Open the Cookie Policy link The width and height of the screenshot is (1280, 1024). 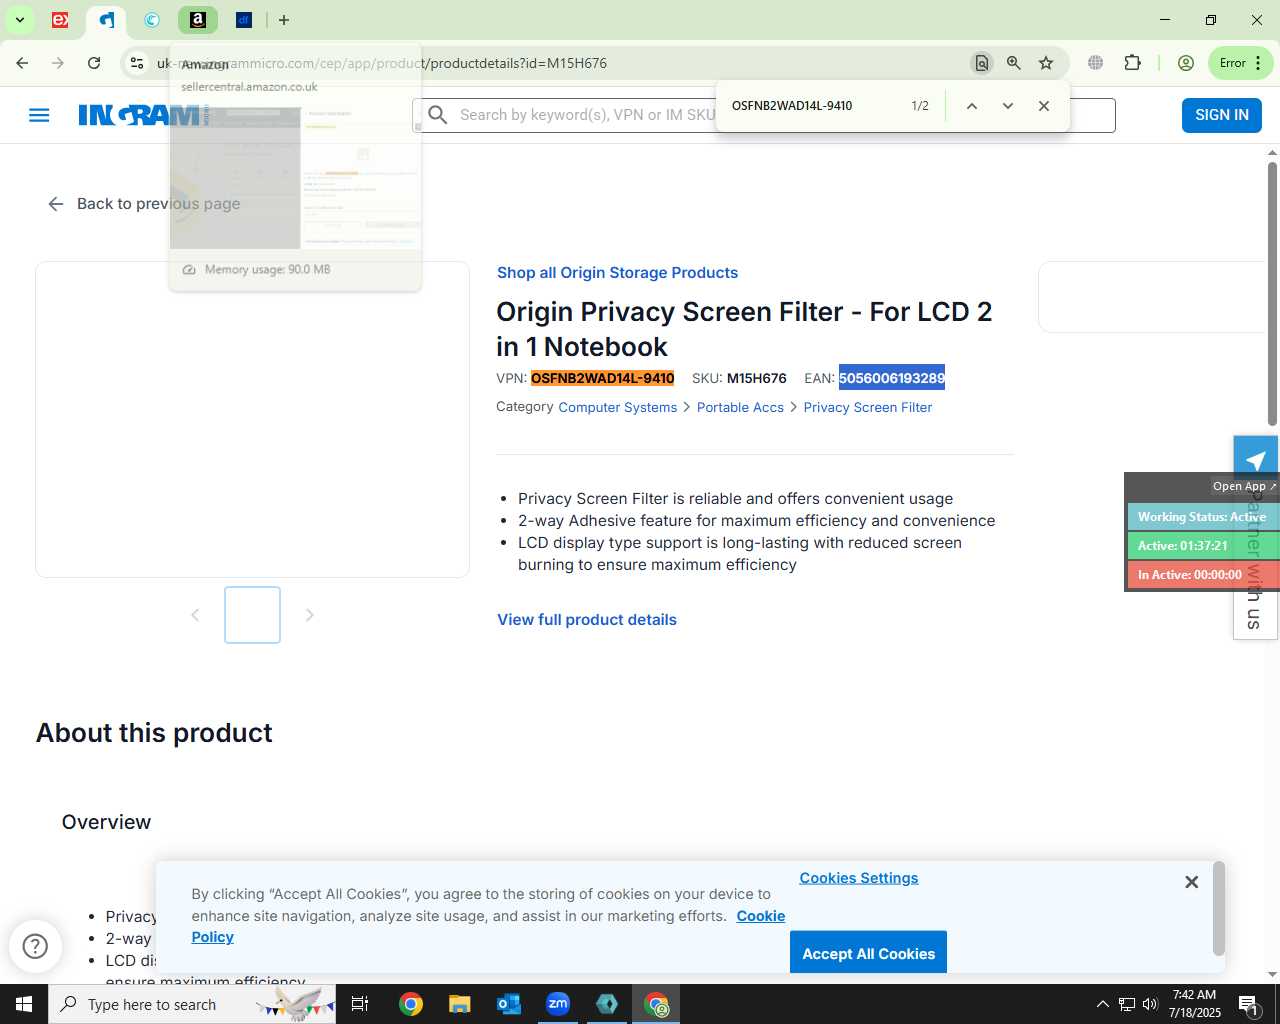(x=761, y=916)
